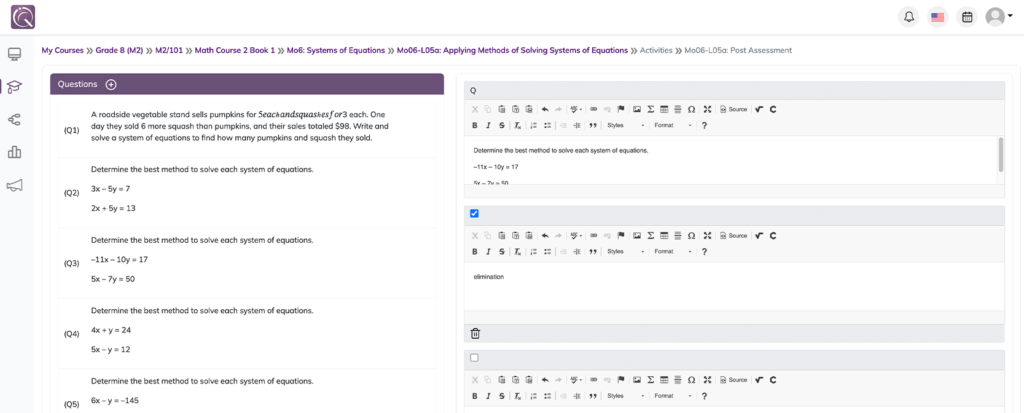Click Bold in the 'elimination' answer editor
The image size is (1024, 413).
click(475, 251)
